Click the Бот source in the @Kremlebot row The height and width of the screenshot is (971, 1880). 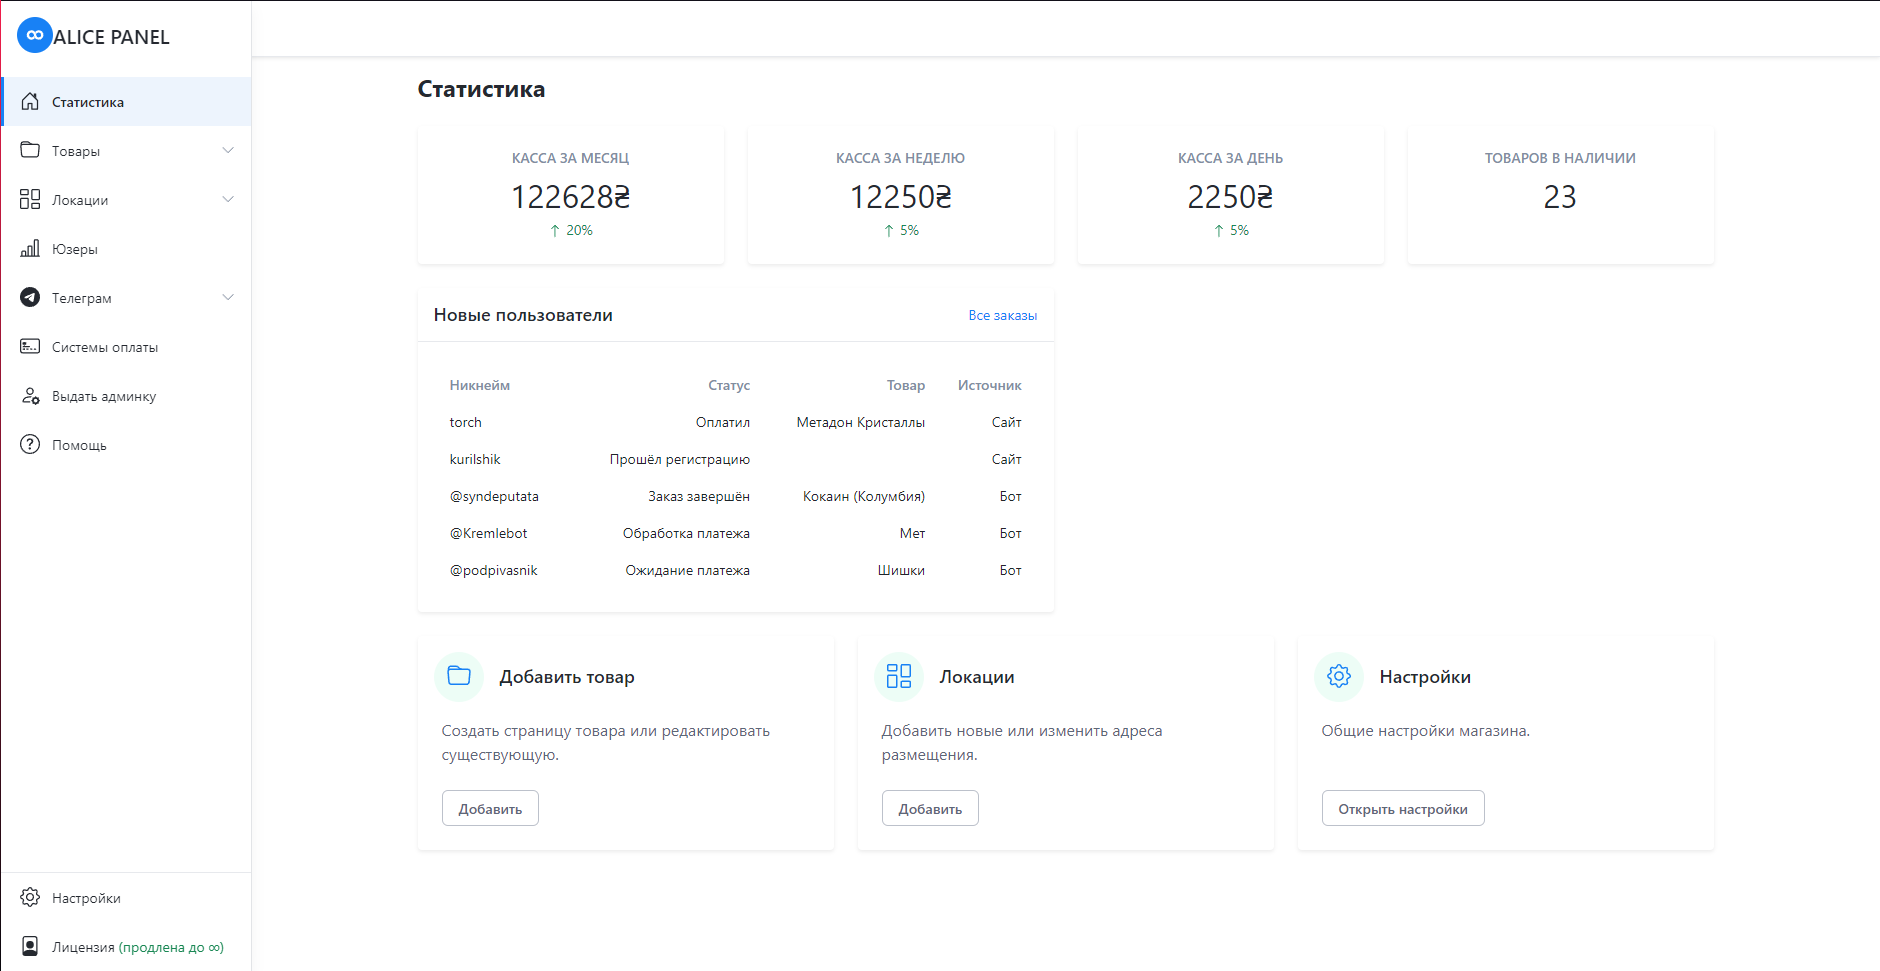pyautogui.click(x=1011, y=533)
